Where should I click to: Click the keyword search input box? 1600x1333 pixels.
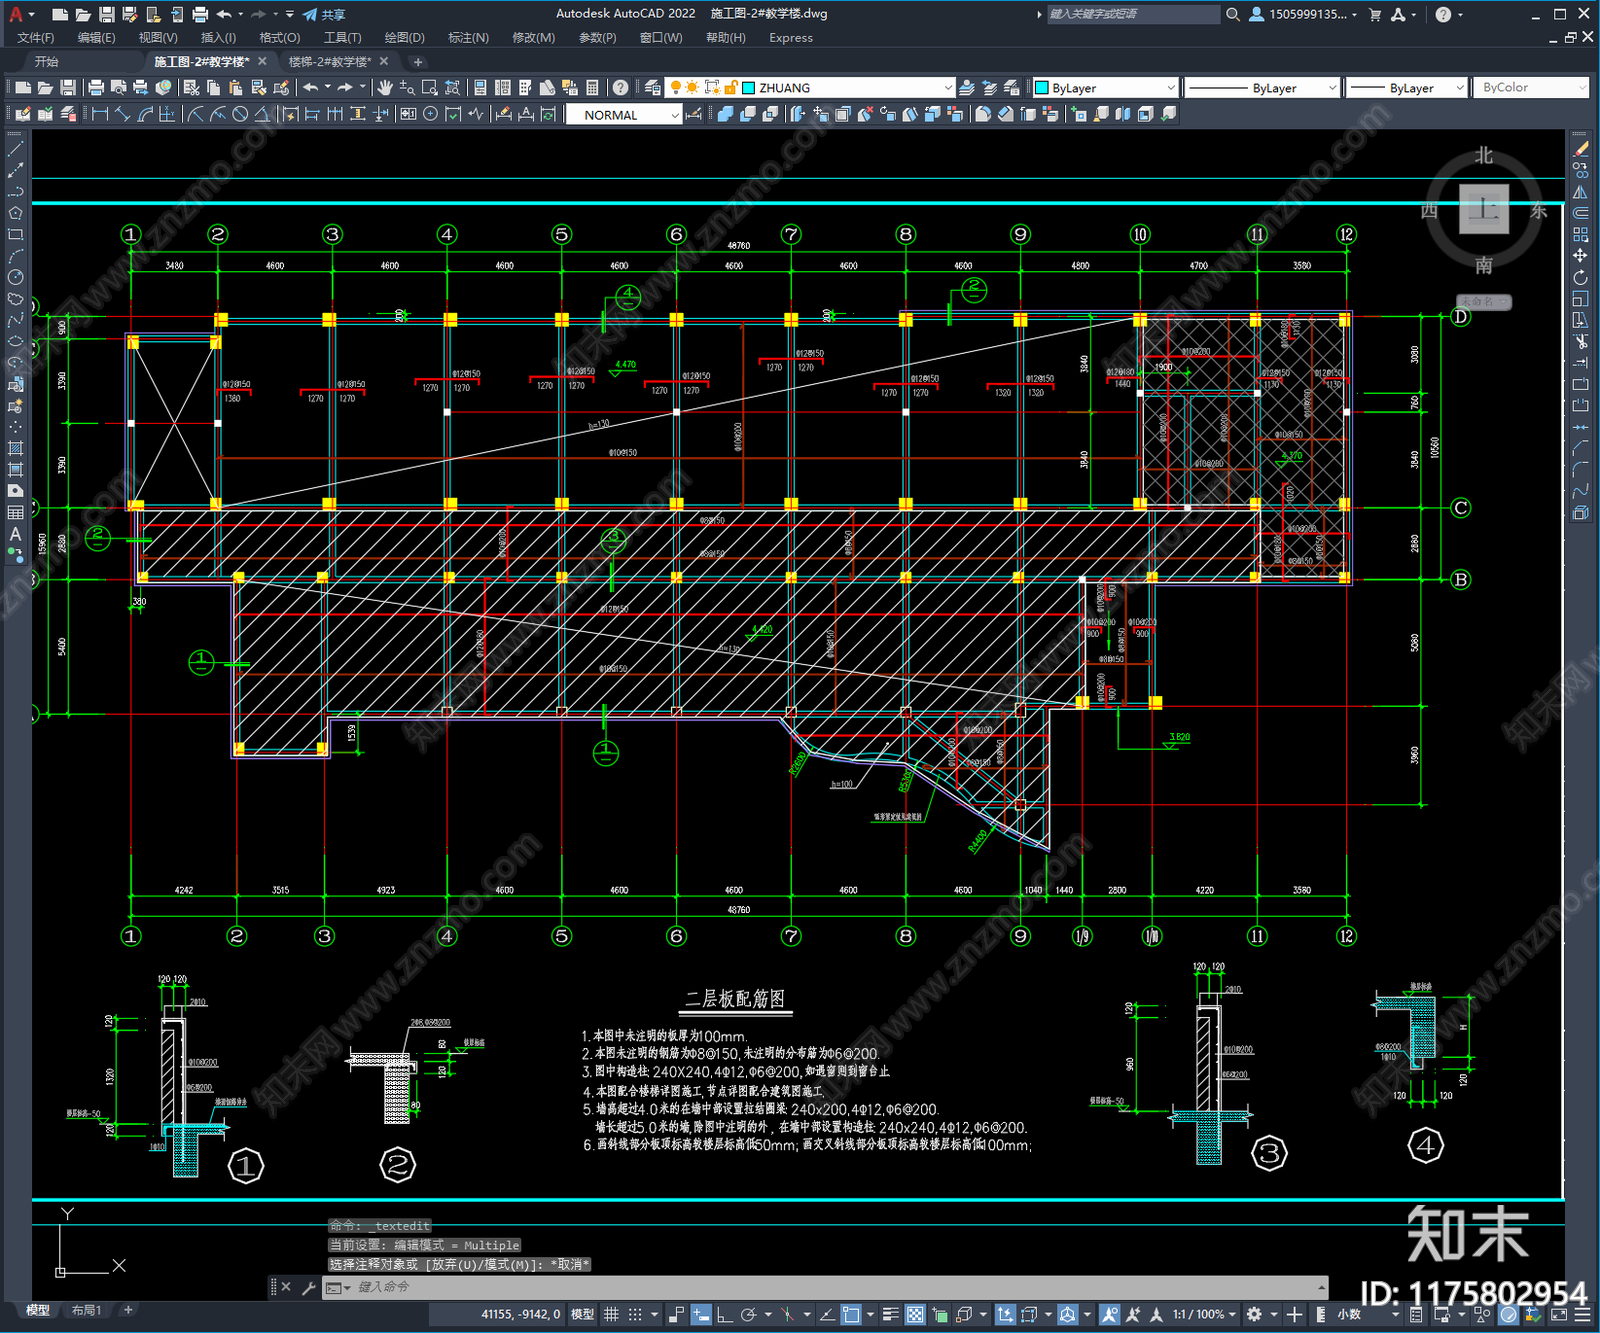(1132, 14)
